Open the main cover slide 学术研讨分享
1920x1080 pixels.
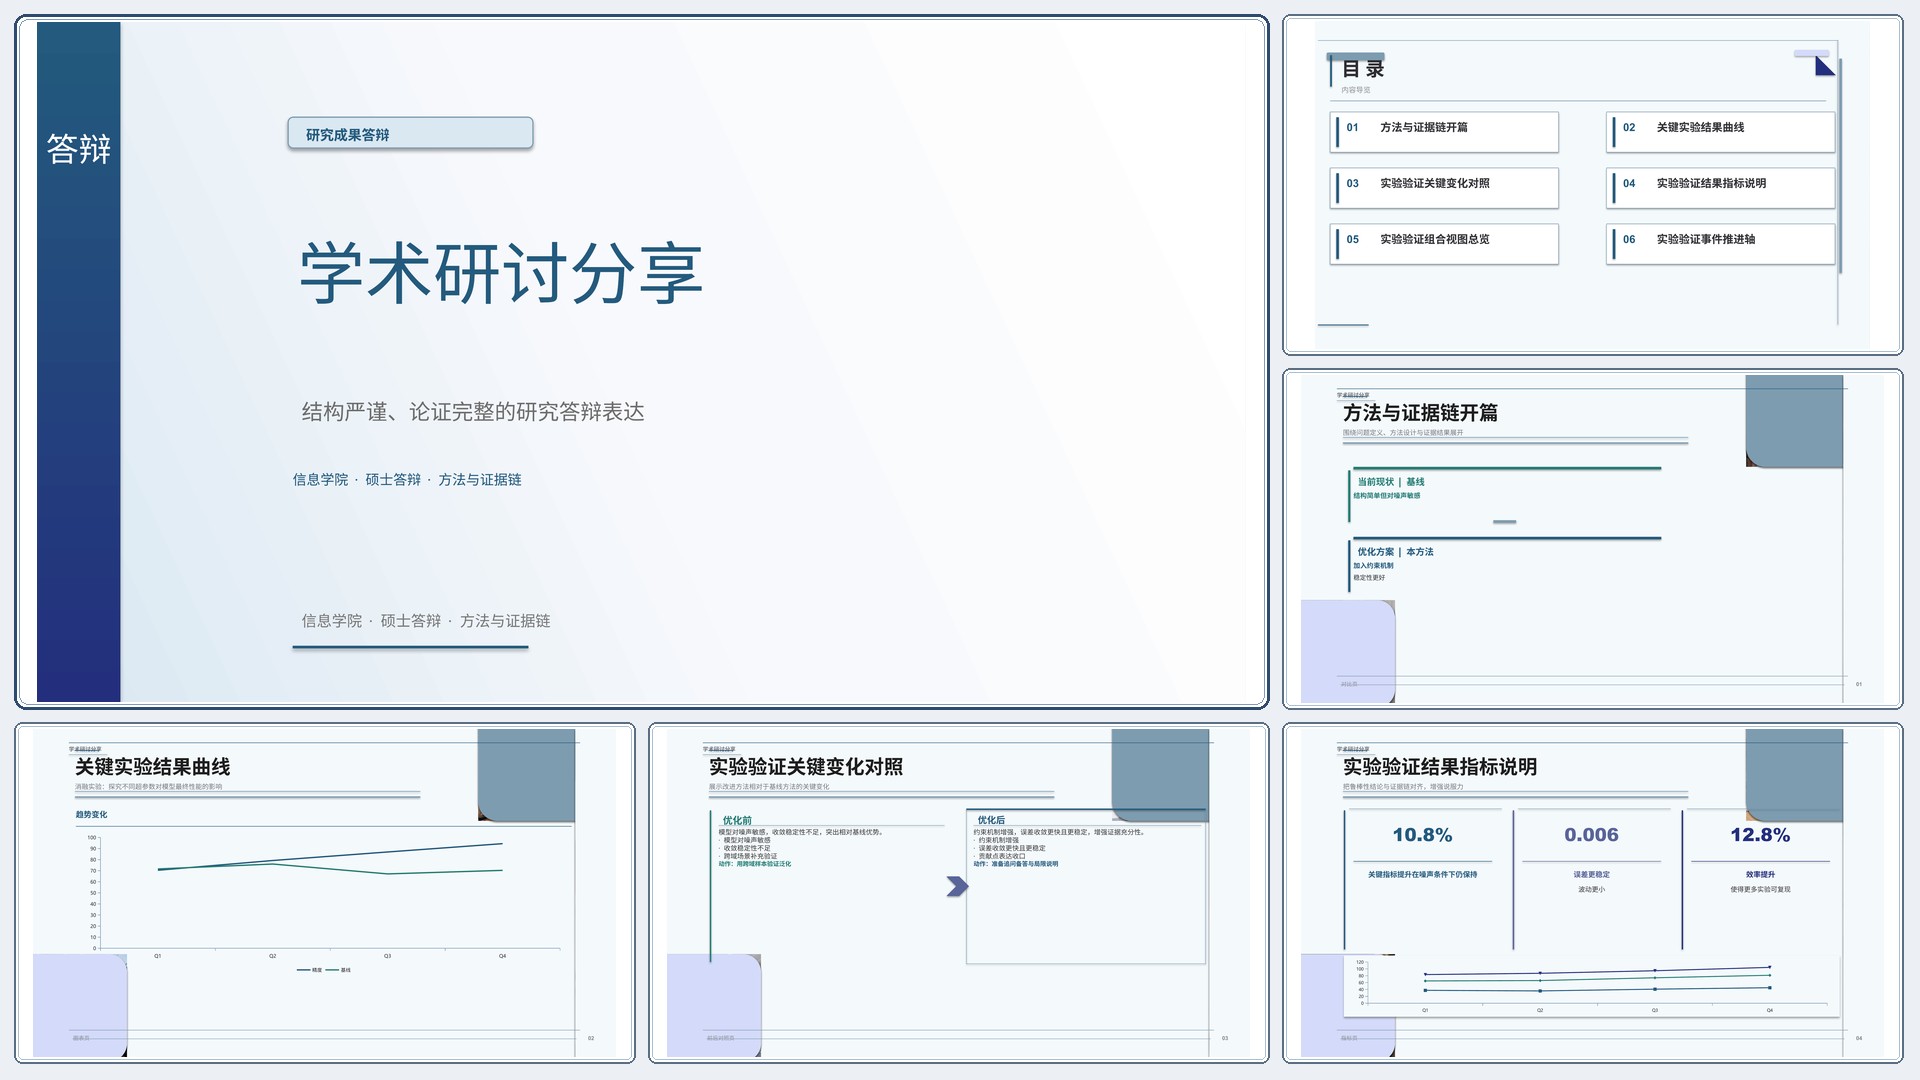point(642,362)
